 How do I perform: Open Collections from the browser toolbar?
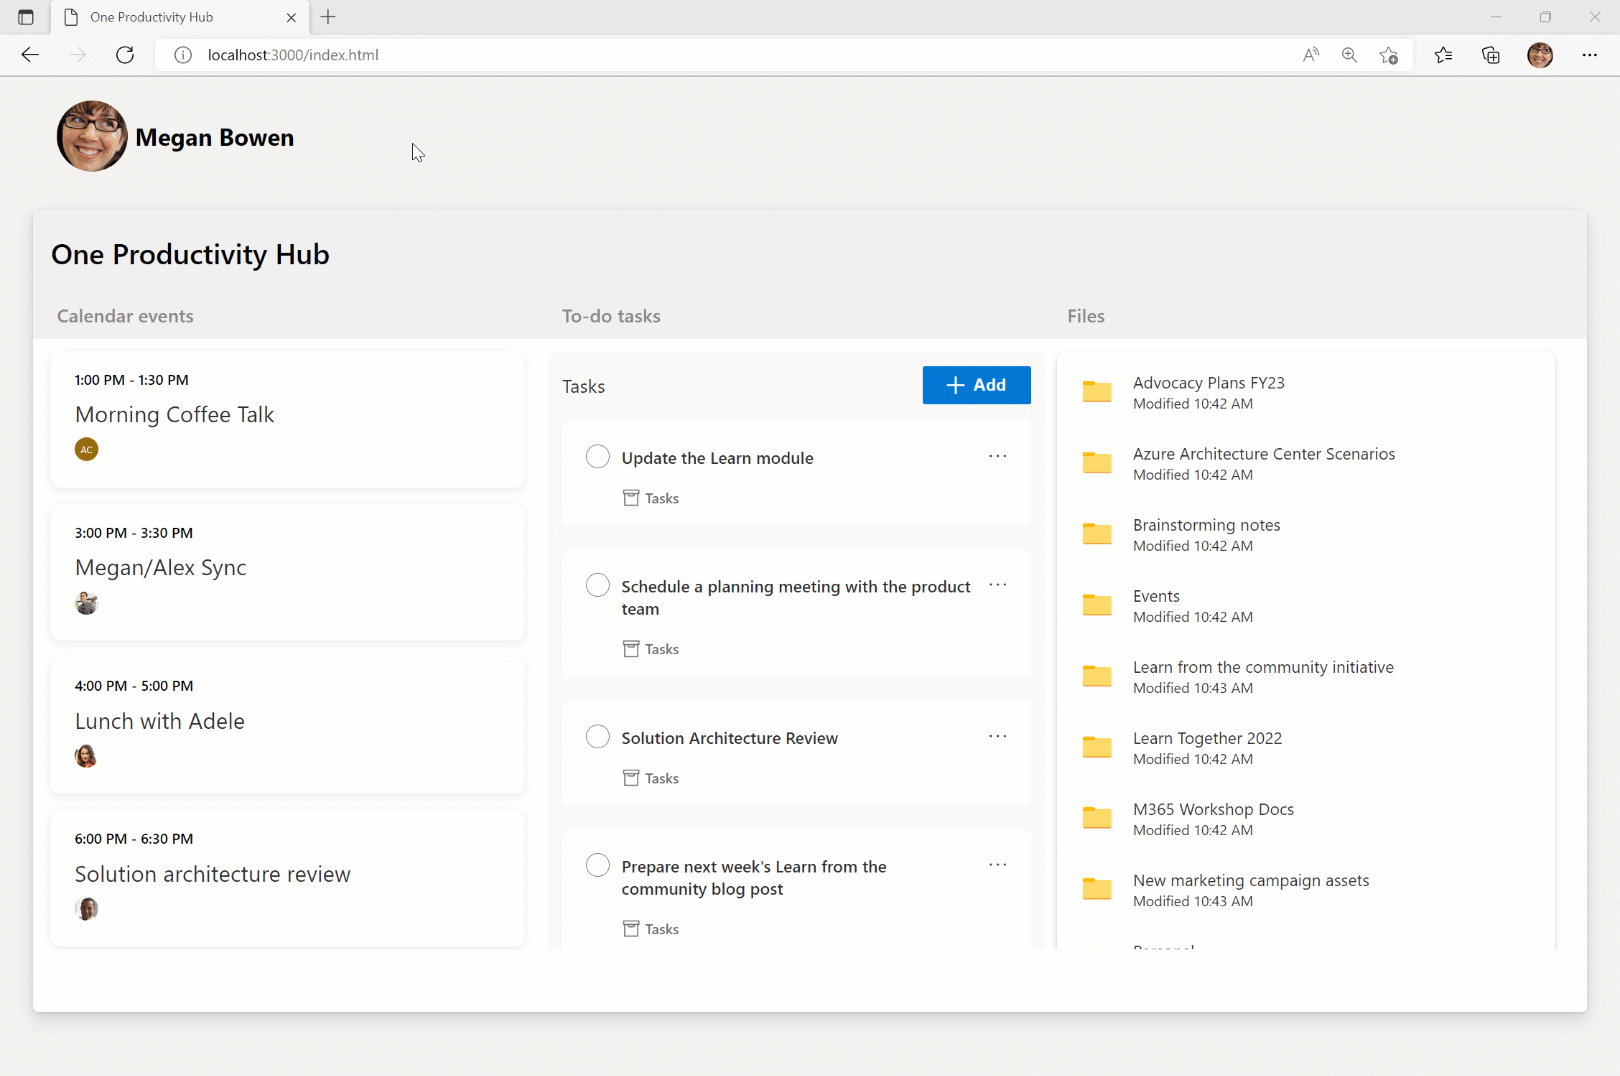click(x=1491, y=55)
